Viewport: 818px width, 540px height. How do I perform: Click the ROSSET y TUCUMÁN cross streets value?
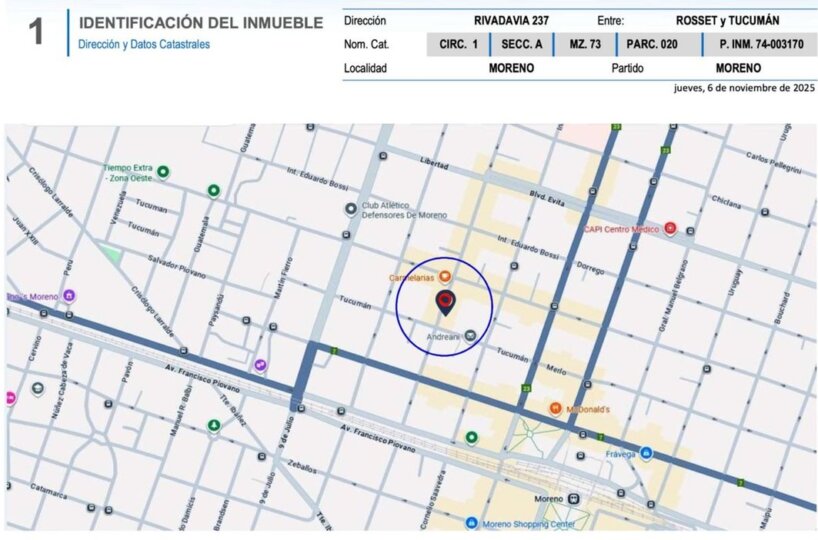click(x=728, y=20)
